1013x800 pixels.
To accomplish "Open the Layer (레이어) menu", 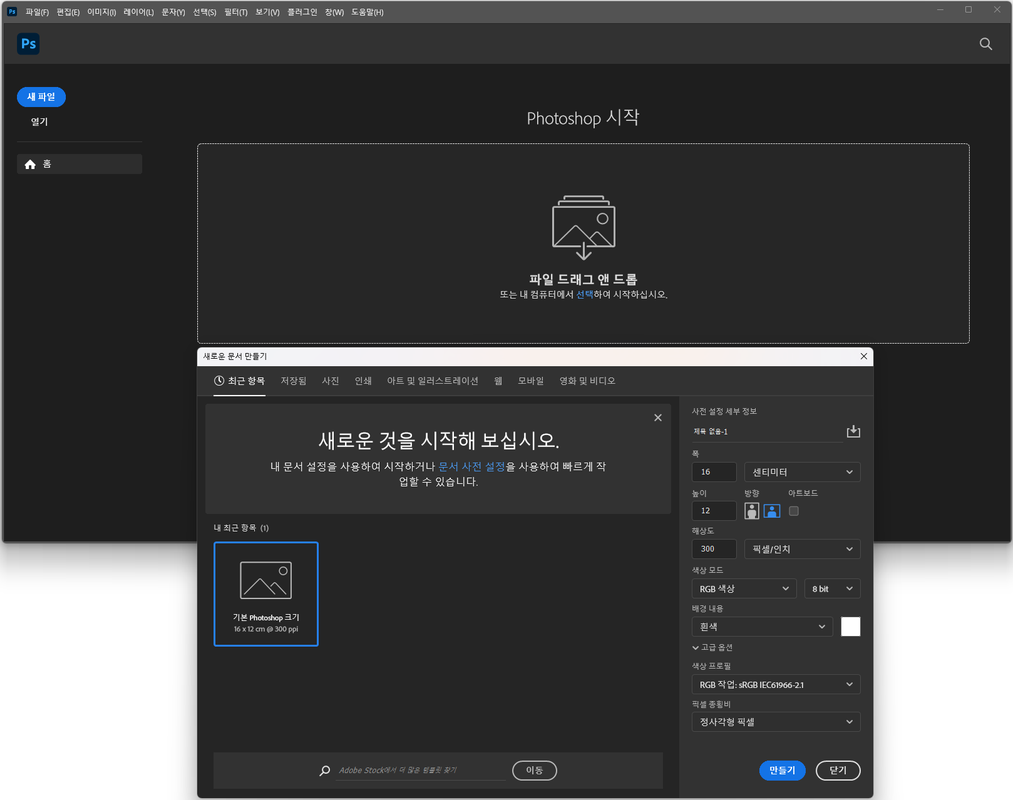I will [138, 12].
